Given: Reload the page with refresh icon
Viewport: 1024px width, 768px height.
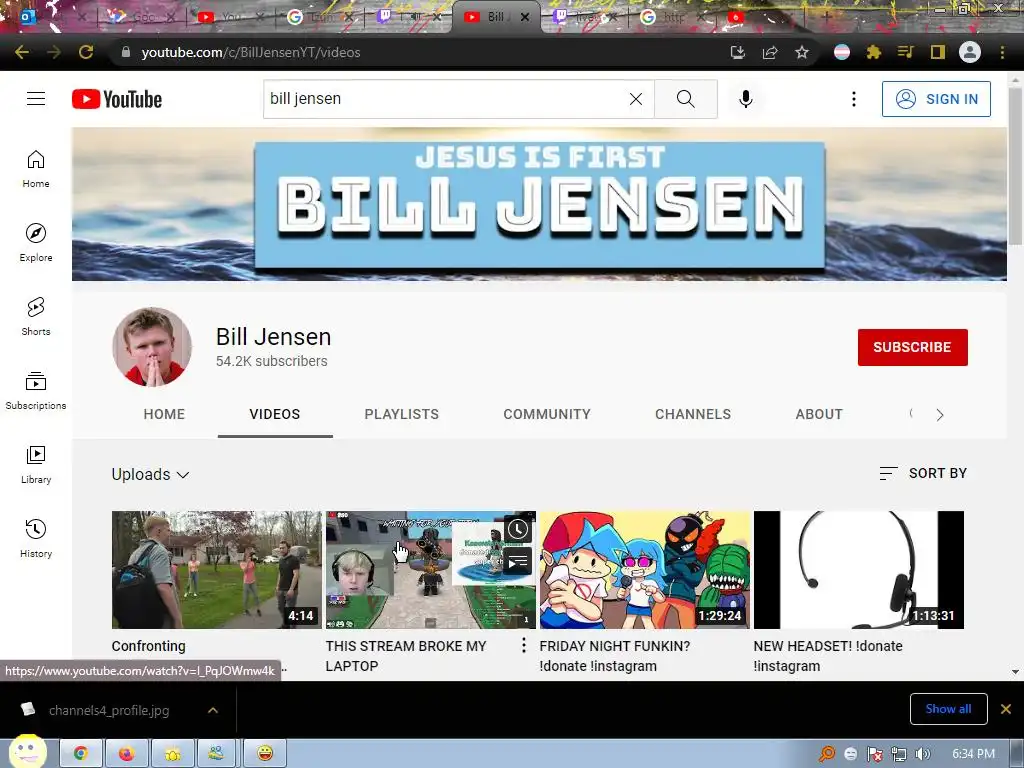Looking at the screenshot, I should pyautogui.click(x=86, y=52).
